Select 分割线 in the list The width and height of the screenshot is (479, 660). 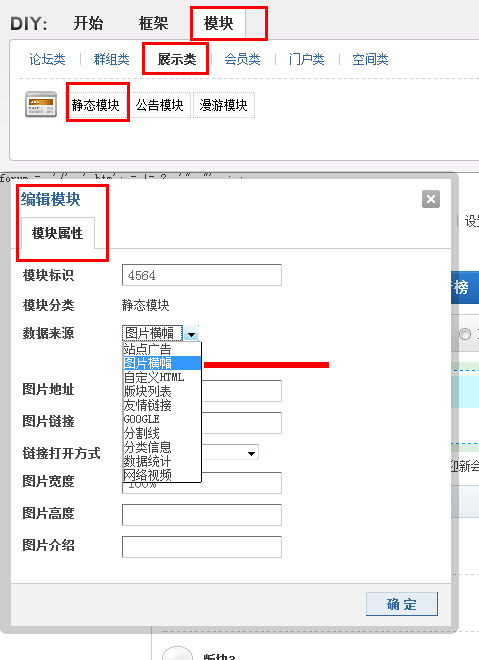tap(162, 433)
